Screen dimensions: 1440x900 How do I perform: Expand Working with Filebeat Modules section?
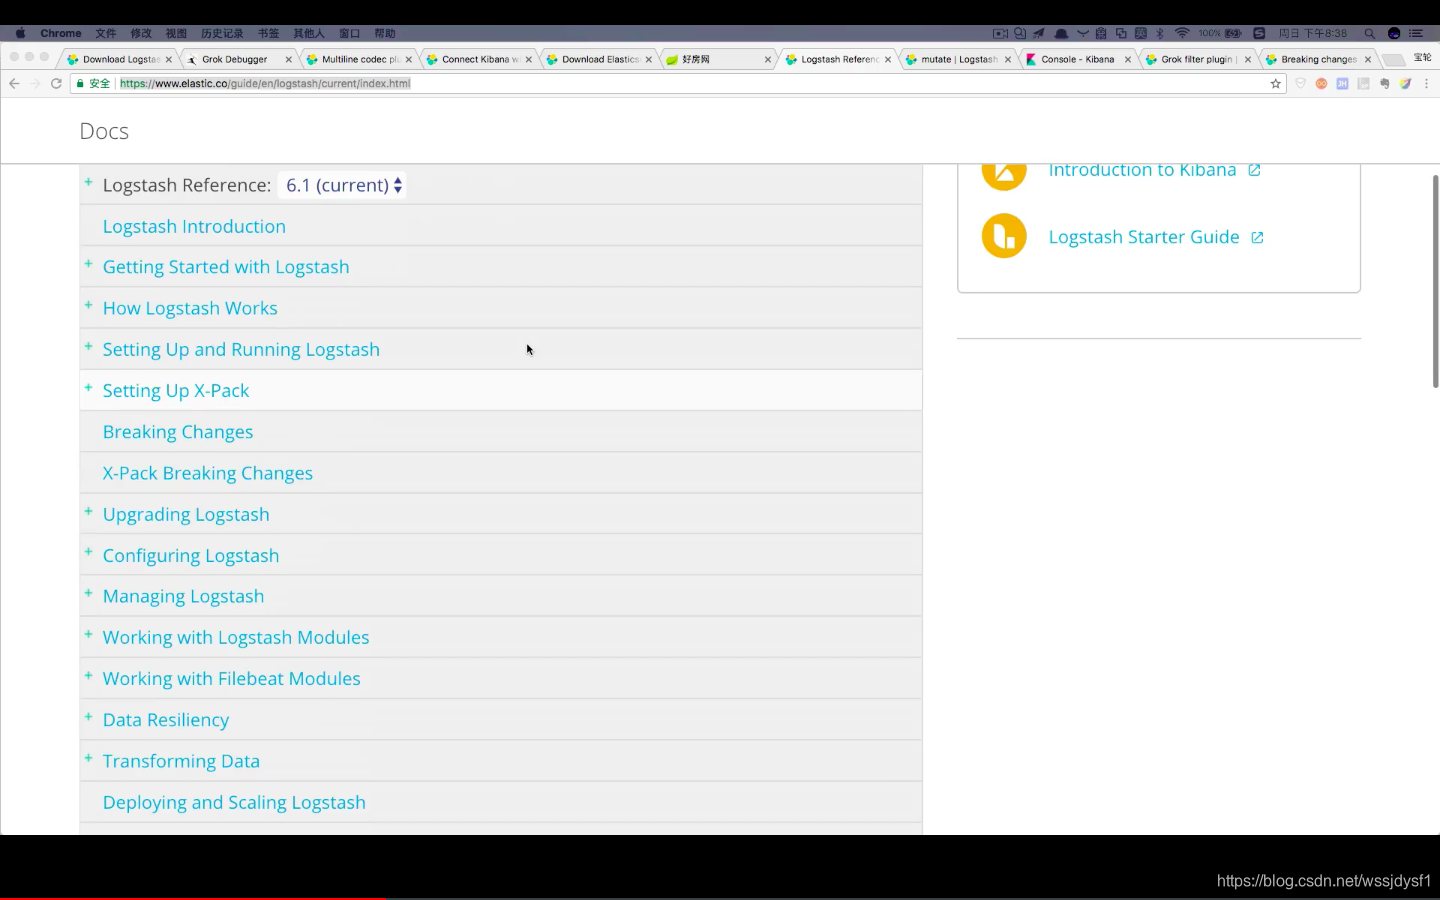[x=88, y=675]
